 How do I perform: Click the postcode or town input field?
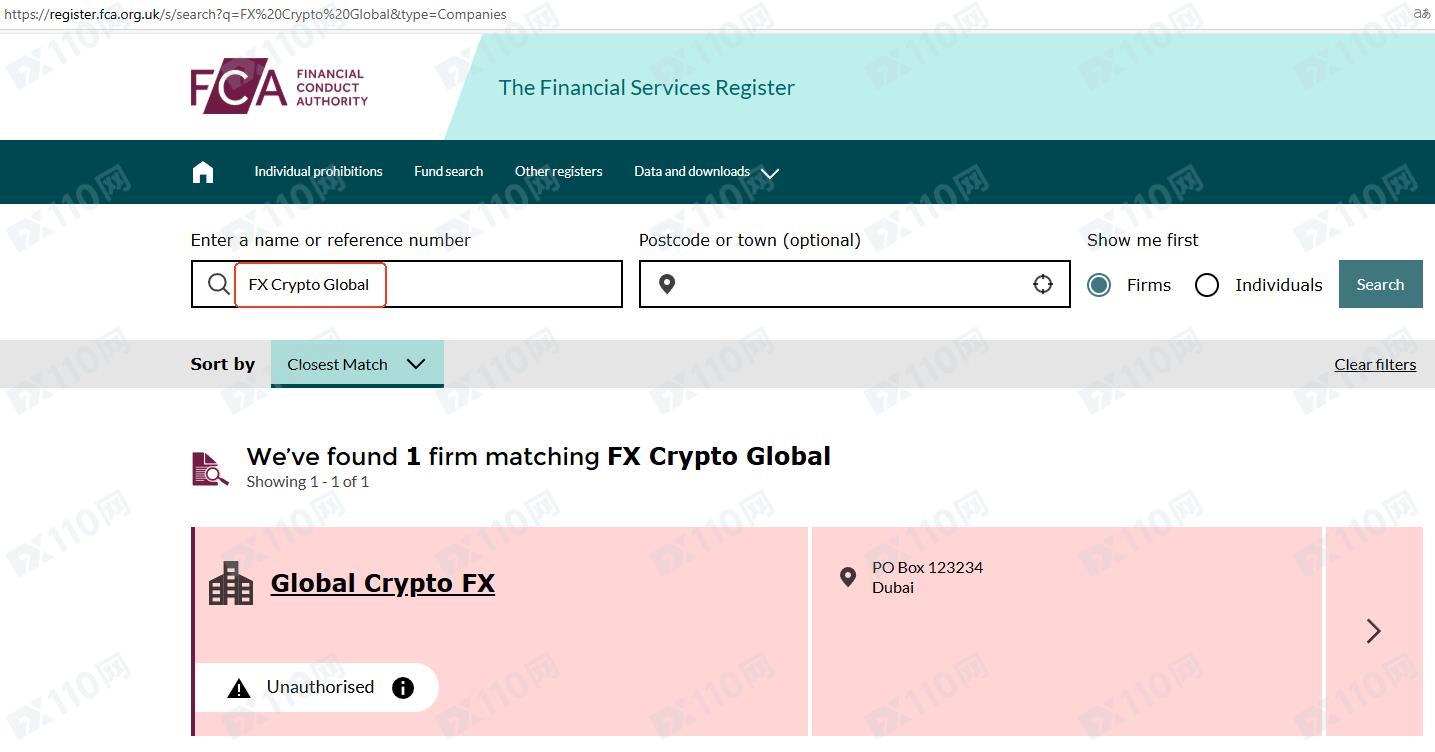tap(850, 284)
